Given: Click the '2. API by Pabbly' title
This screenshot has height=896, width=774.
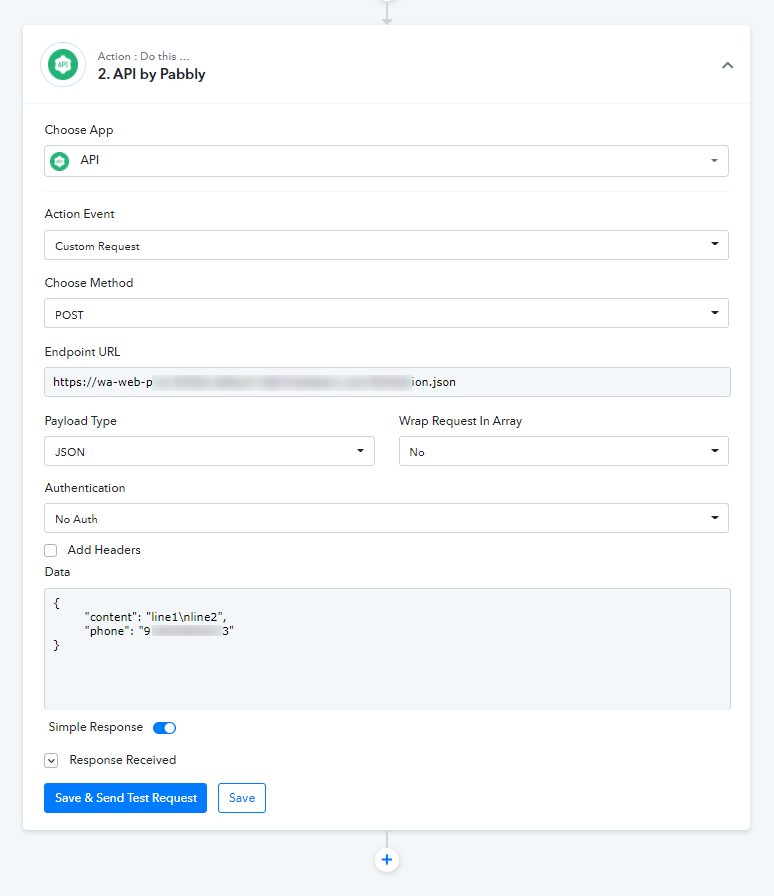Looking at the screenshot, I should click(x=151, y=74).
